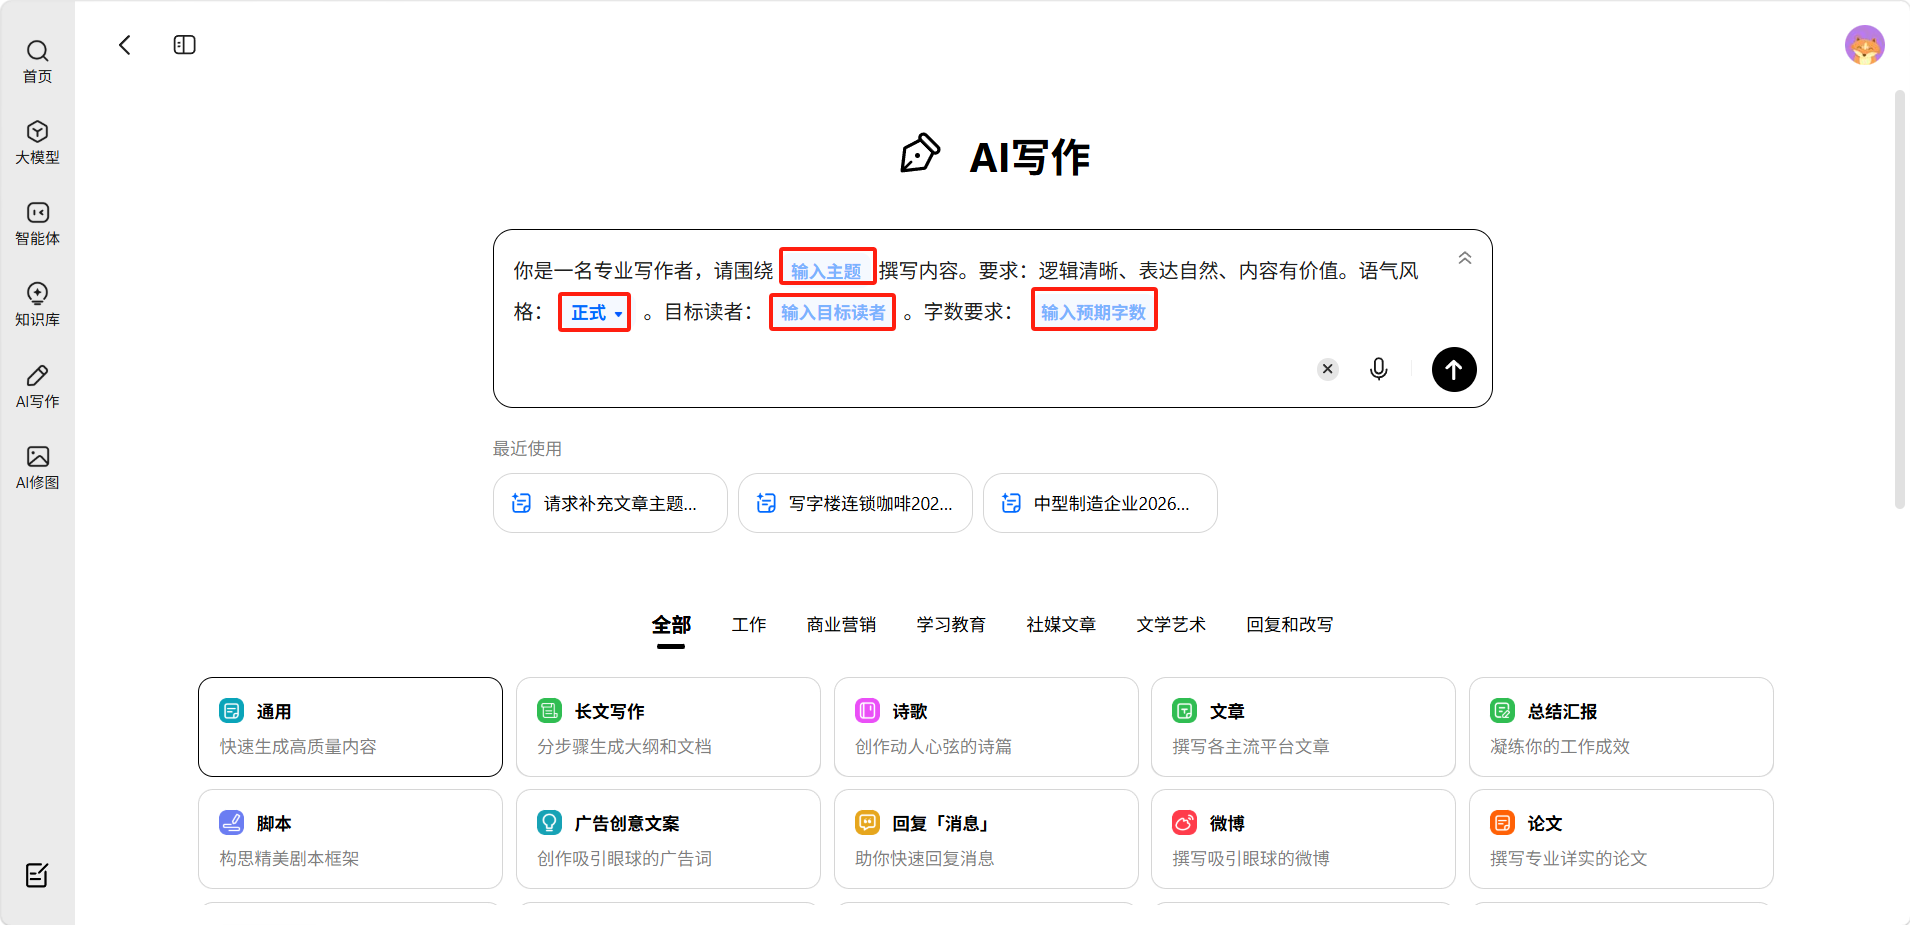Switch to the 商业营销 tab
The image size is (1910, 925).
(841, 625)
